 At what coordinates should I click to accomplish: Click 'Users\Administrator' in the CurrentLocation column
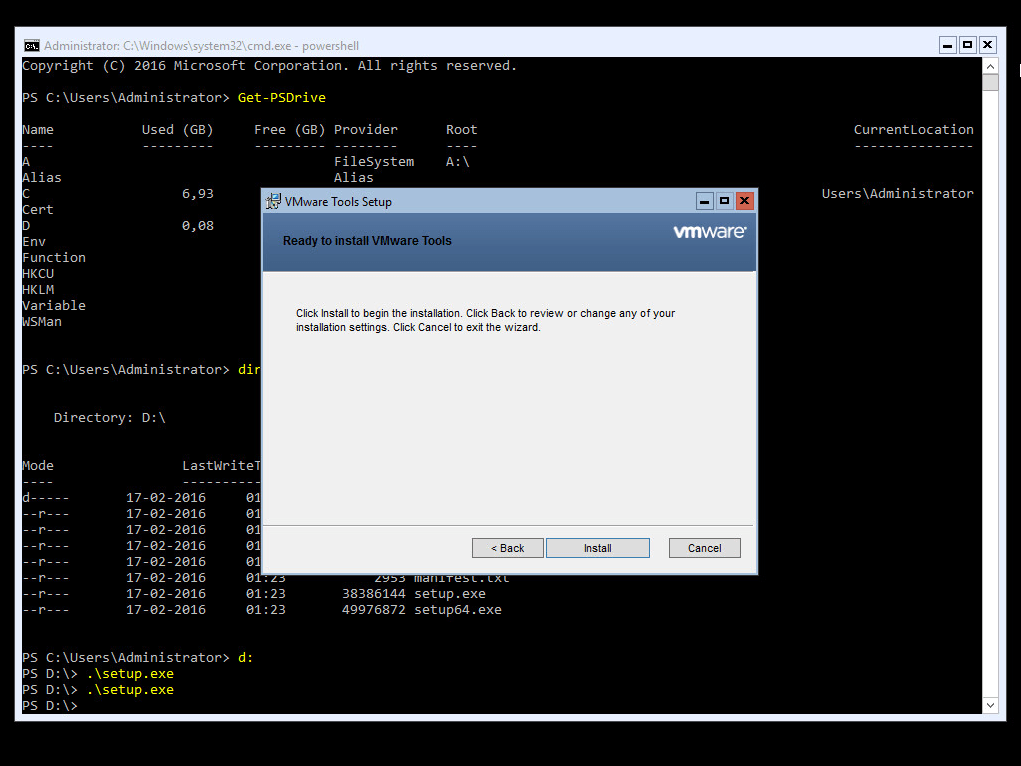pos(898,193)
